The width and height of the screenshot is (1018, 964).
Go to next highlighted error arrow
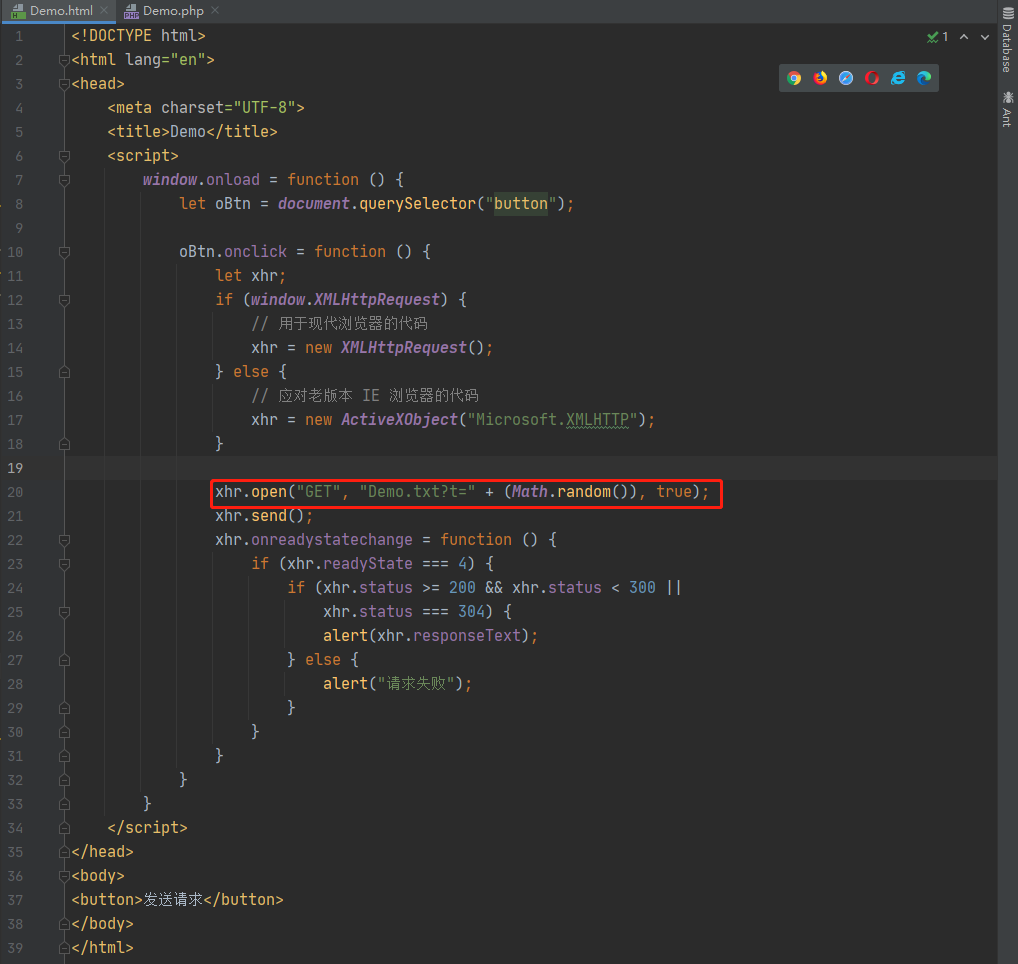coord(985,37)
